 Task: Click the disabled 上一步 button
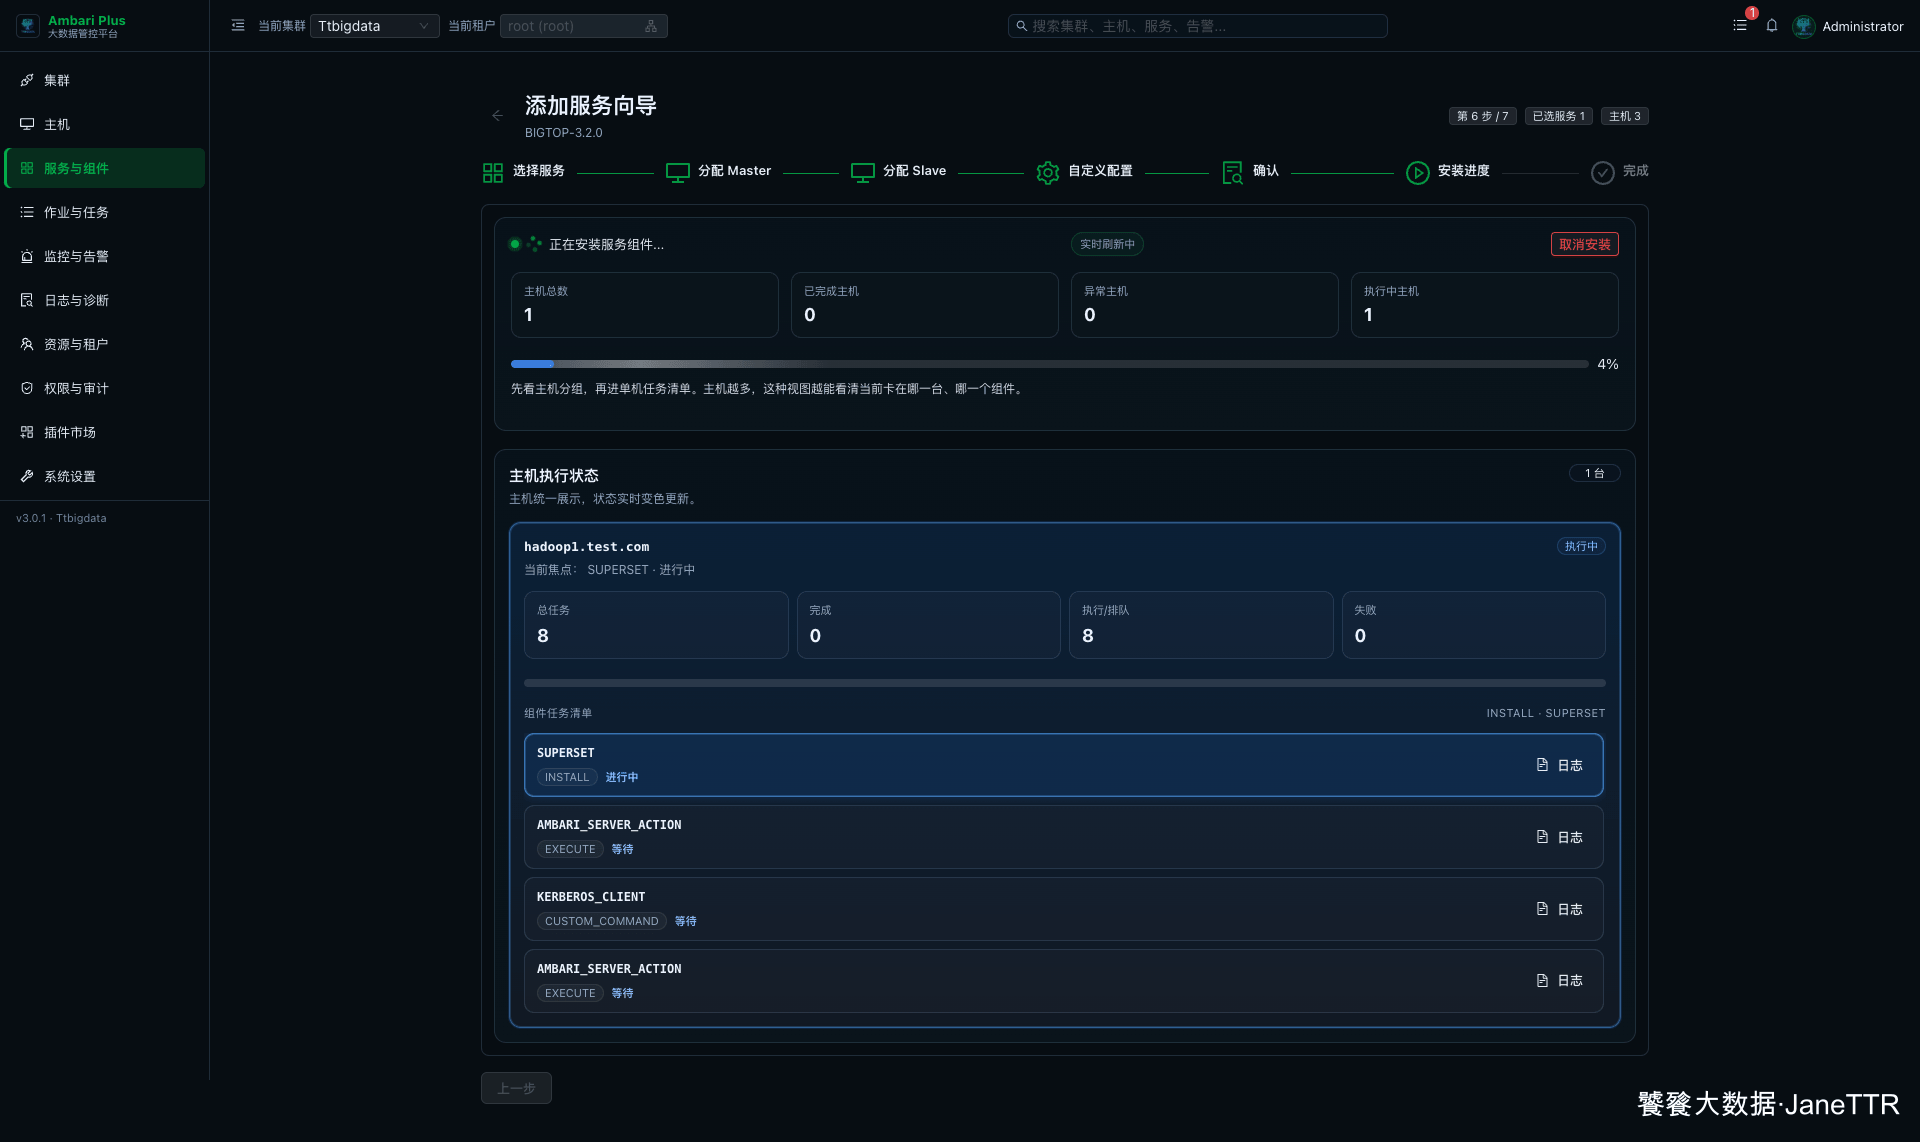516,1088
